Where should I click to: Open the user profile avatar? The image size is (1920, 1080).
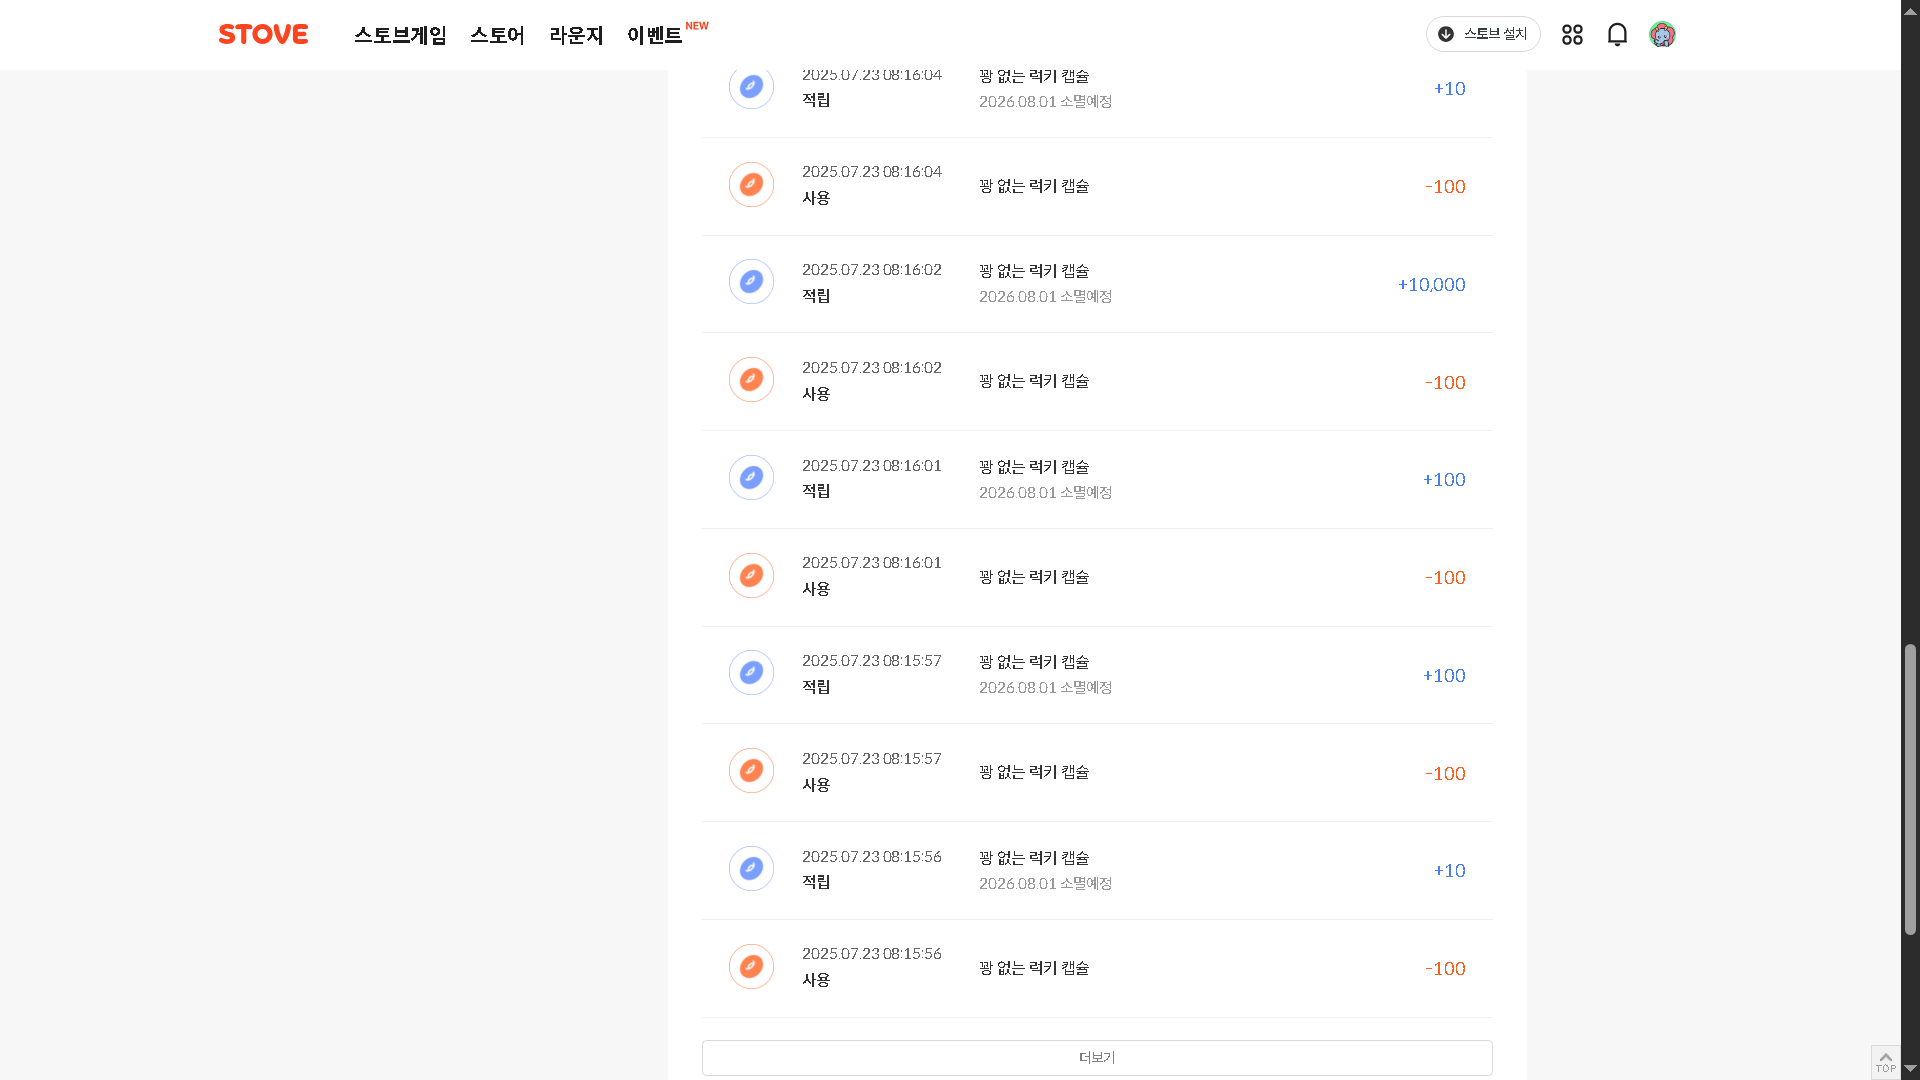[1662, 35]
